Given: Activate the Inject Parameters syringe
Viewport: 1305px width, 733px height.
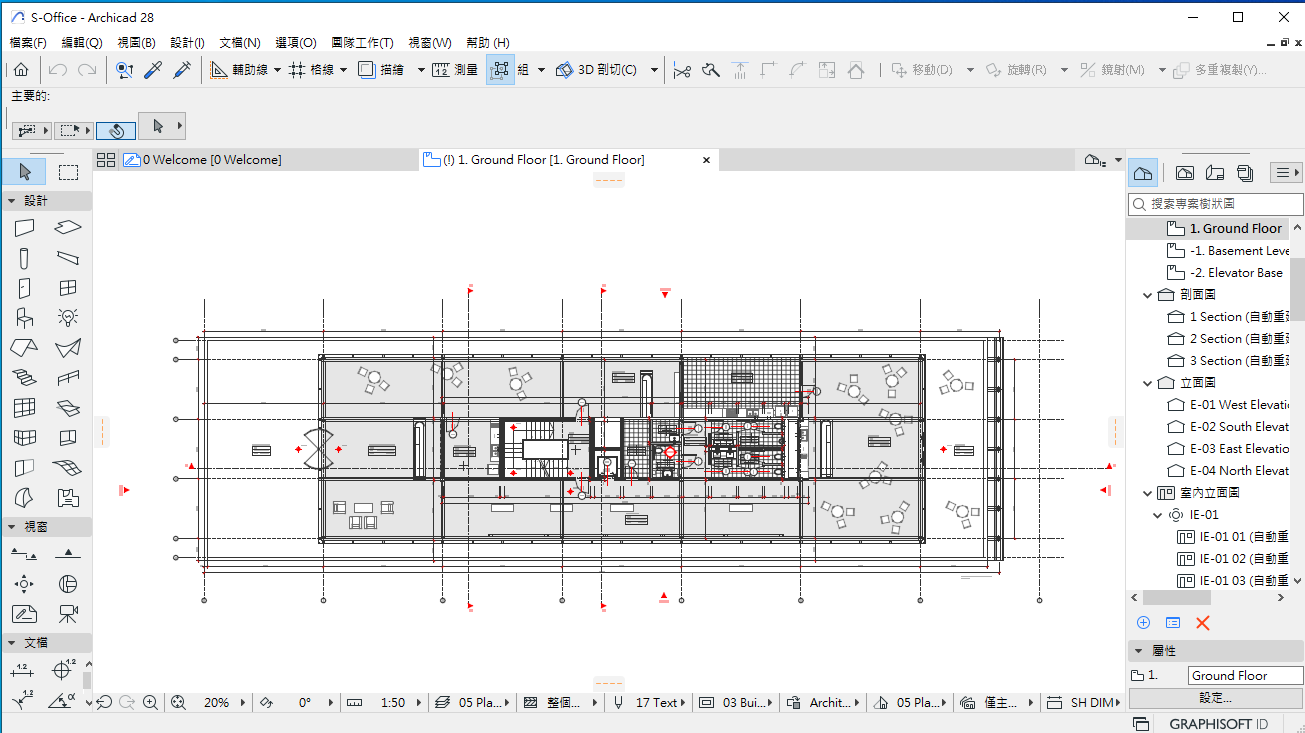Looking at the screenshot, I should 182,70.
